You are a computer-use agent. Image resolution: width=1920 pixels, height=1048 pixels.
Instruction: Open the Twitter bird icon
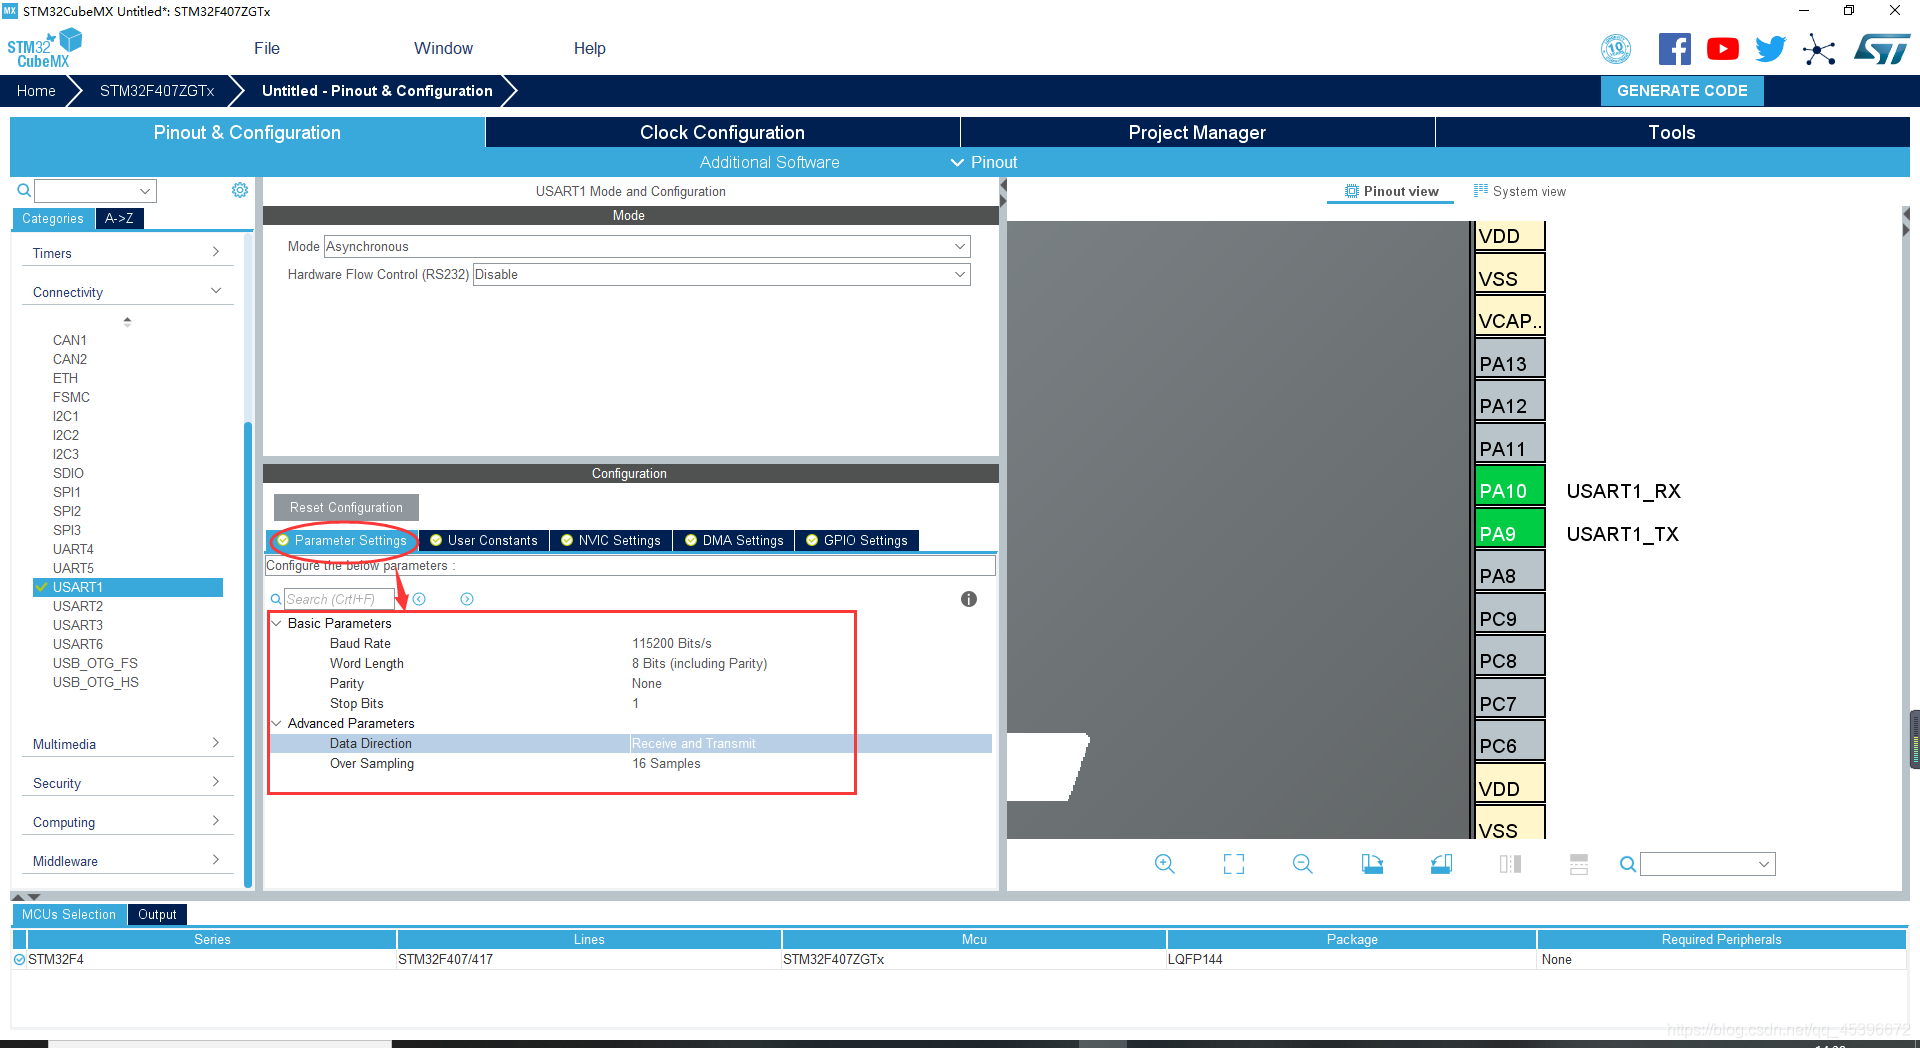(1770, 49)
